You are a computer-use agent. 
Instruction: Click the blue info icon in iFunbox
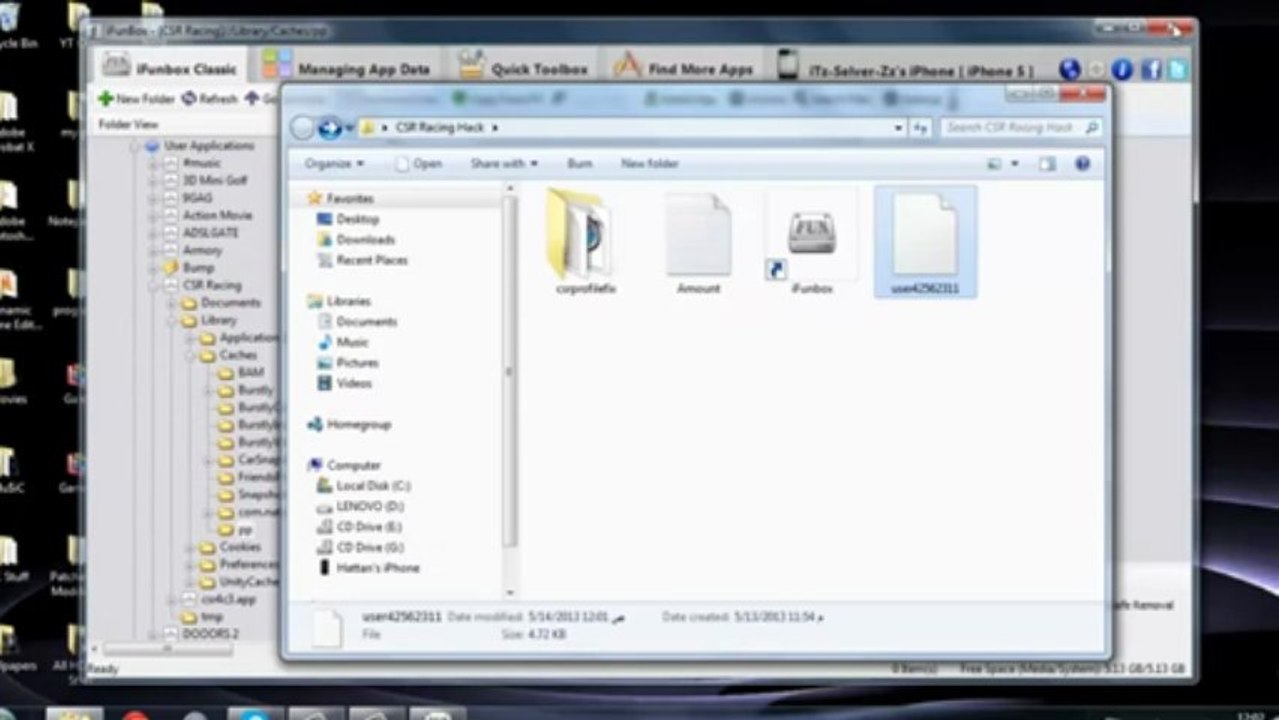pos(1122,69)
